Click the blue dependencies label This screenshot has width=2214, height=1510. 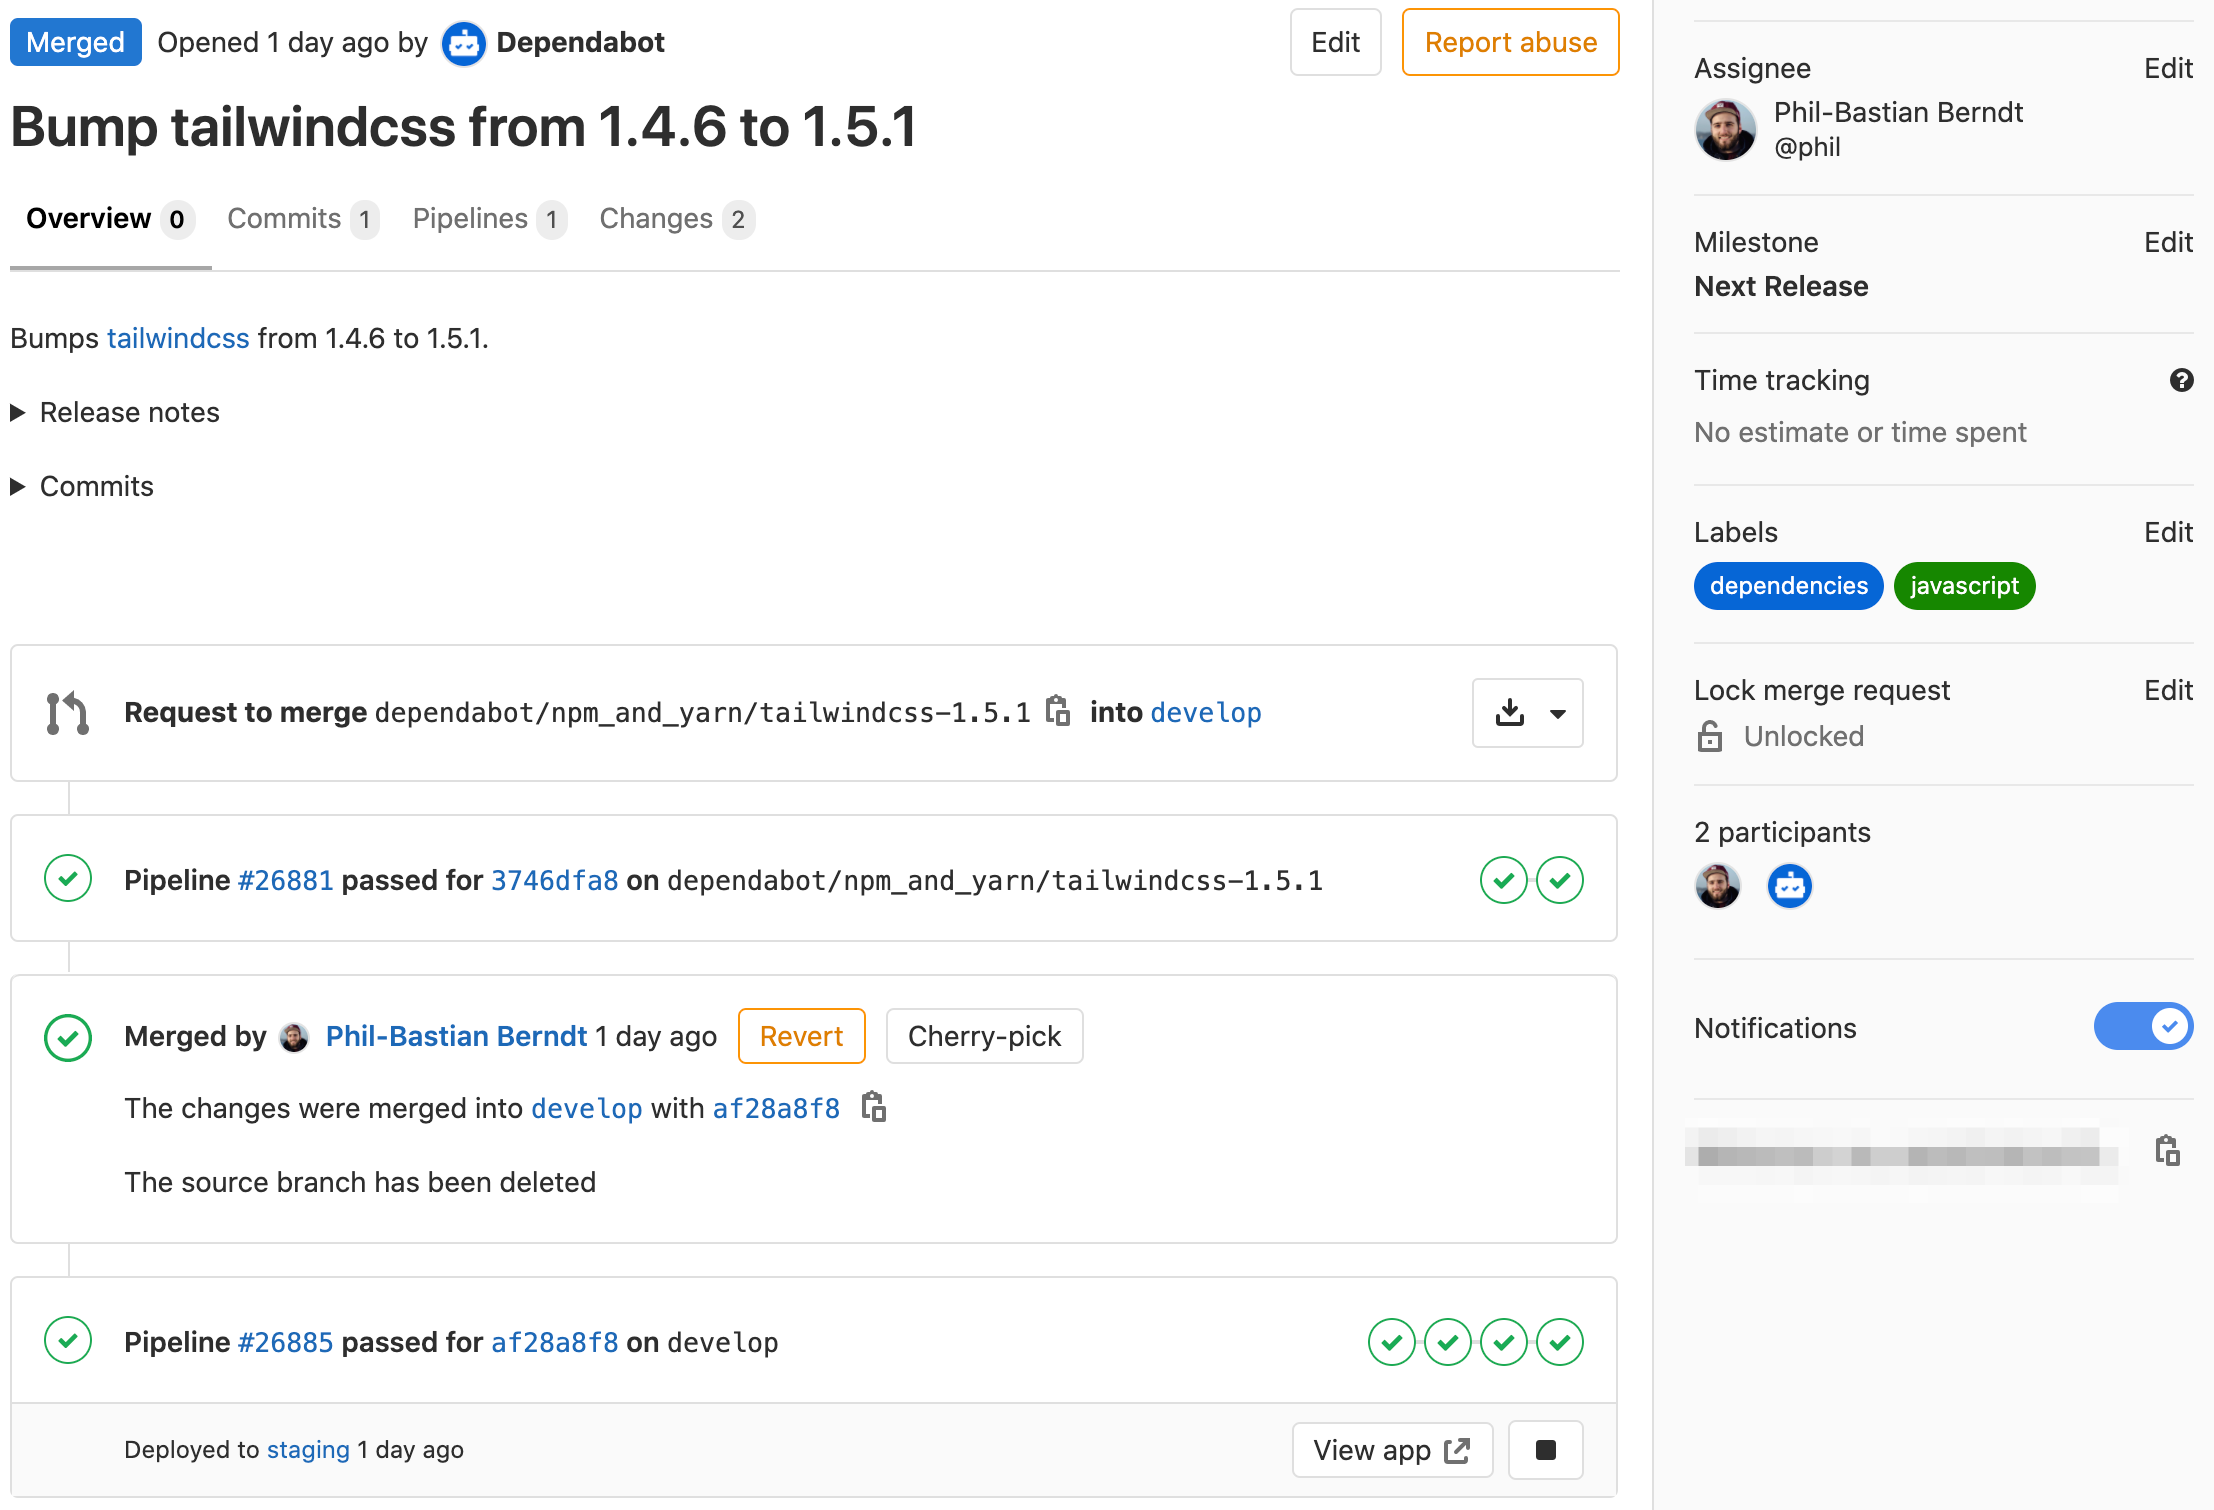1788,586
